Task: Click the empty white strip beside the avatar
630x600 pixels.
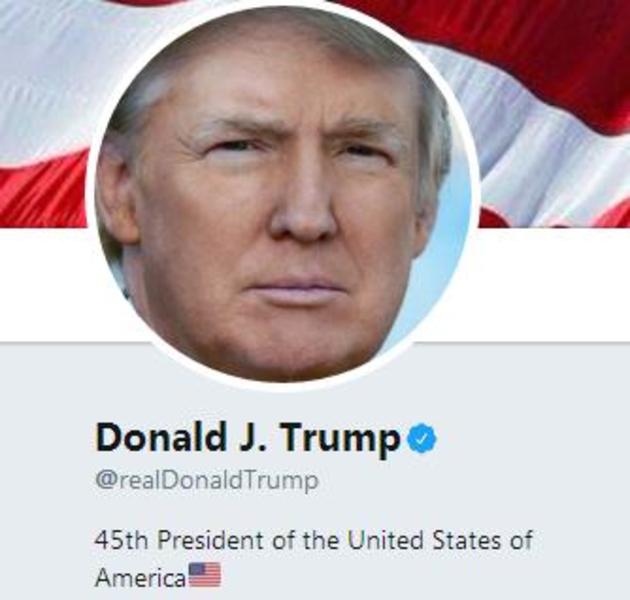Action: [x=554, y=285]
